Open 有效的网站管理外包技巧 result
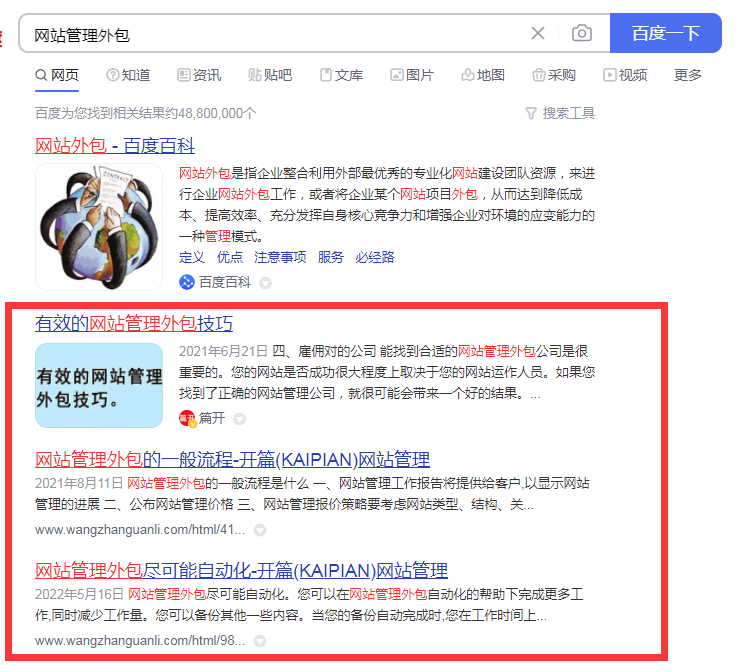This screenshot has height=672, width=746. point(134,324)
